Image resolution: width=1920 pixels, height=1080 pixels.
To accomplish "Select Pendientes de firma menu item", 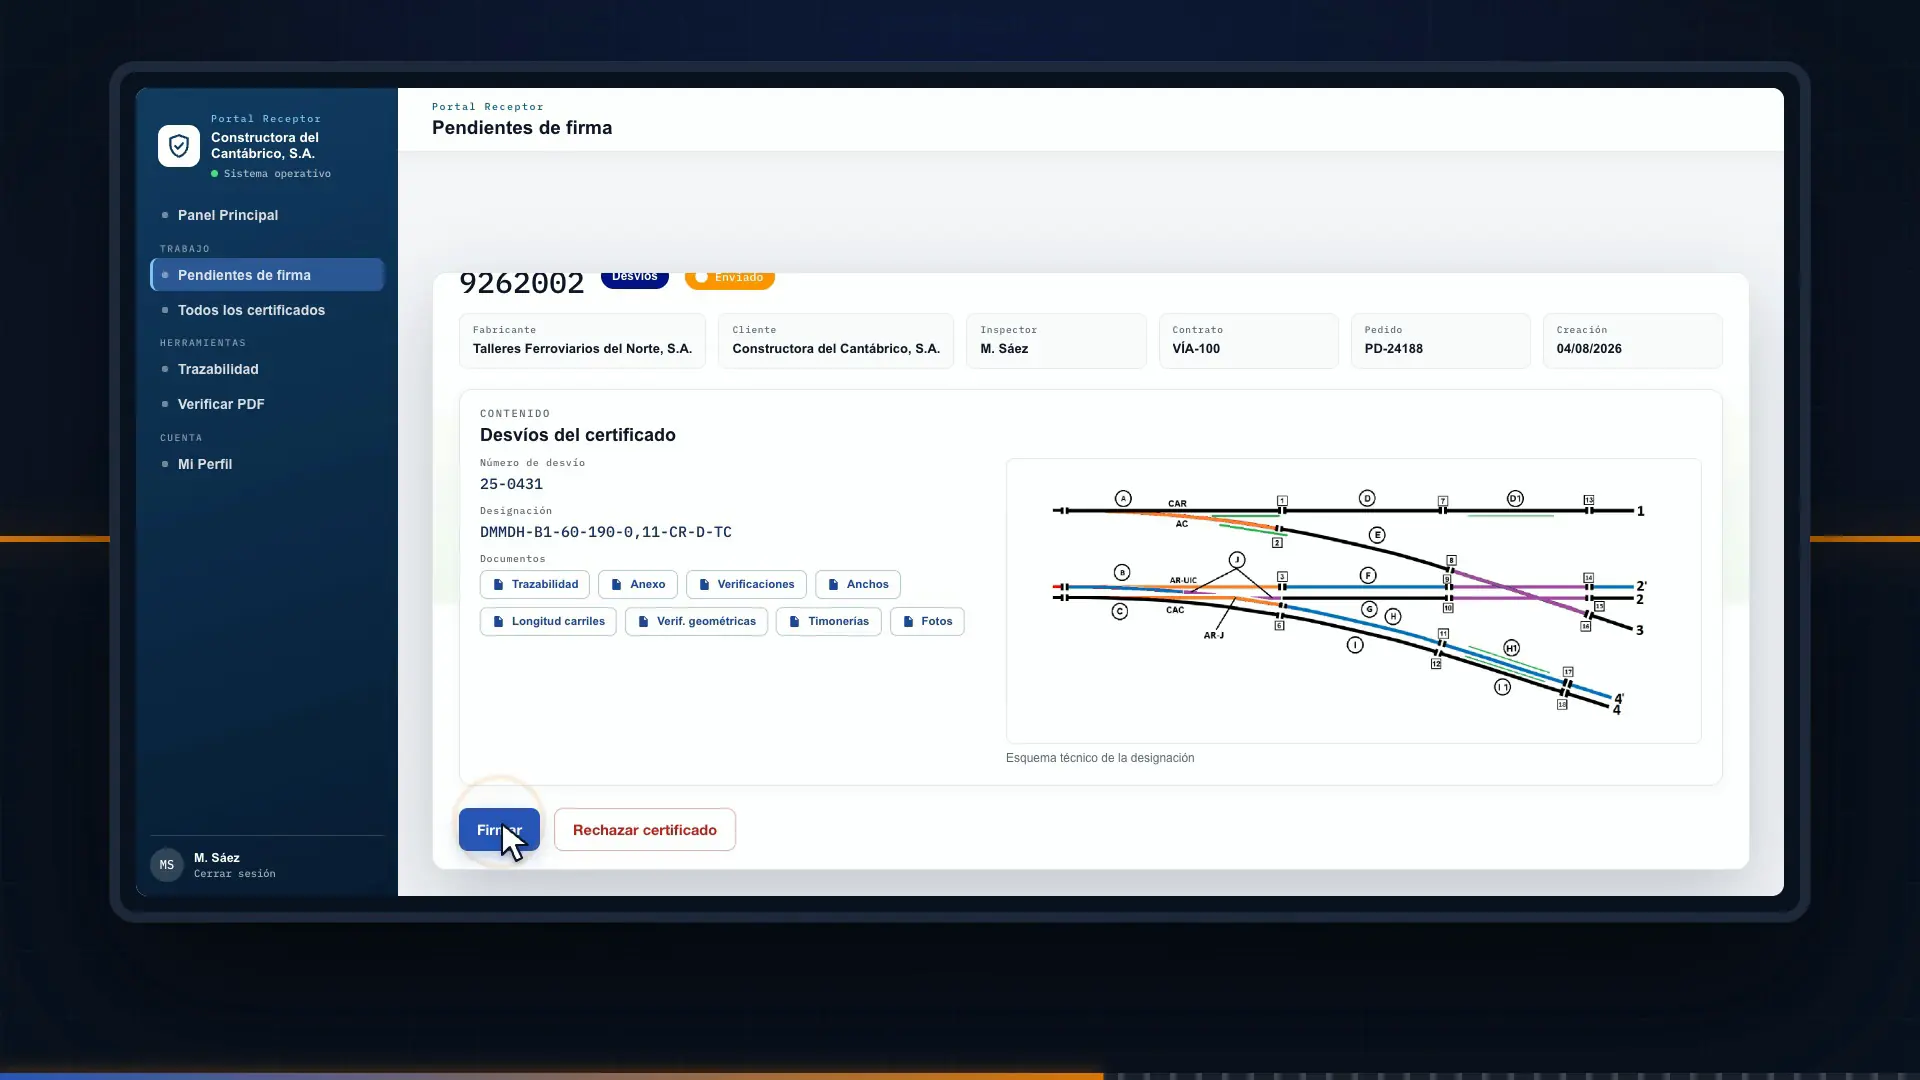I will [x=267, y=275].
